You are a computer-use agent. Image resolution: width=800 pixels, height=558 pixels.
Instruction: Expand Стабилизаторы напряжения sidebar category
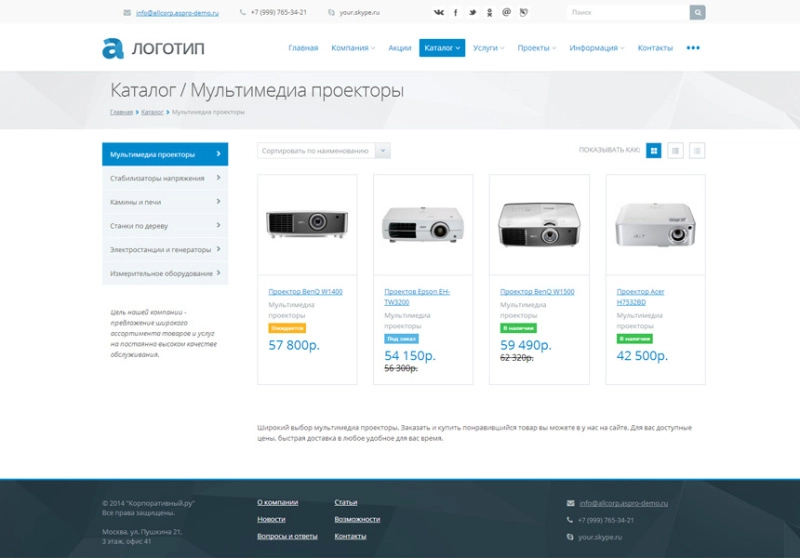coord(164,178)
